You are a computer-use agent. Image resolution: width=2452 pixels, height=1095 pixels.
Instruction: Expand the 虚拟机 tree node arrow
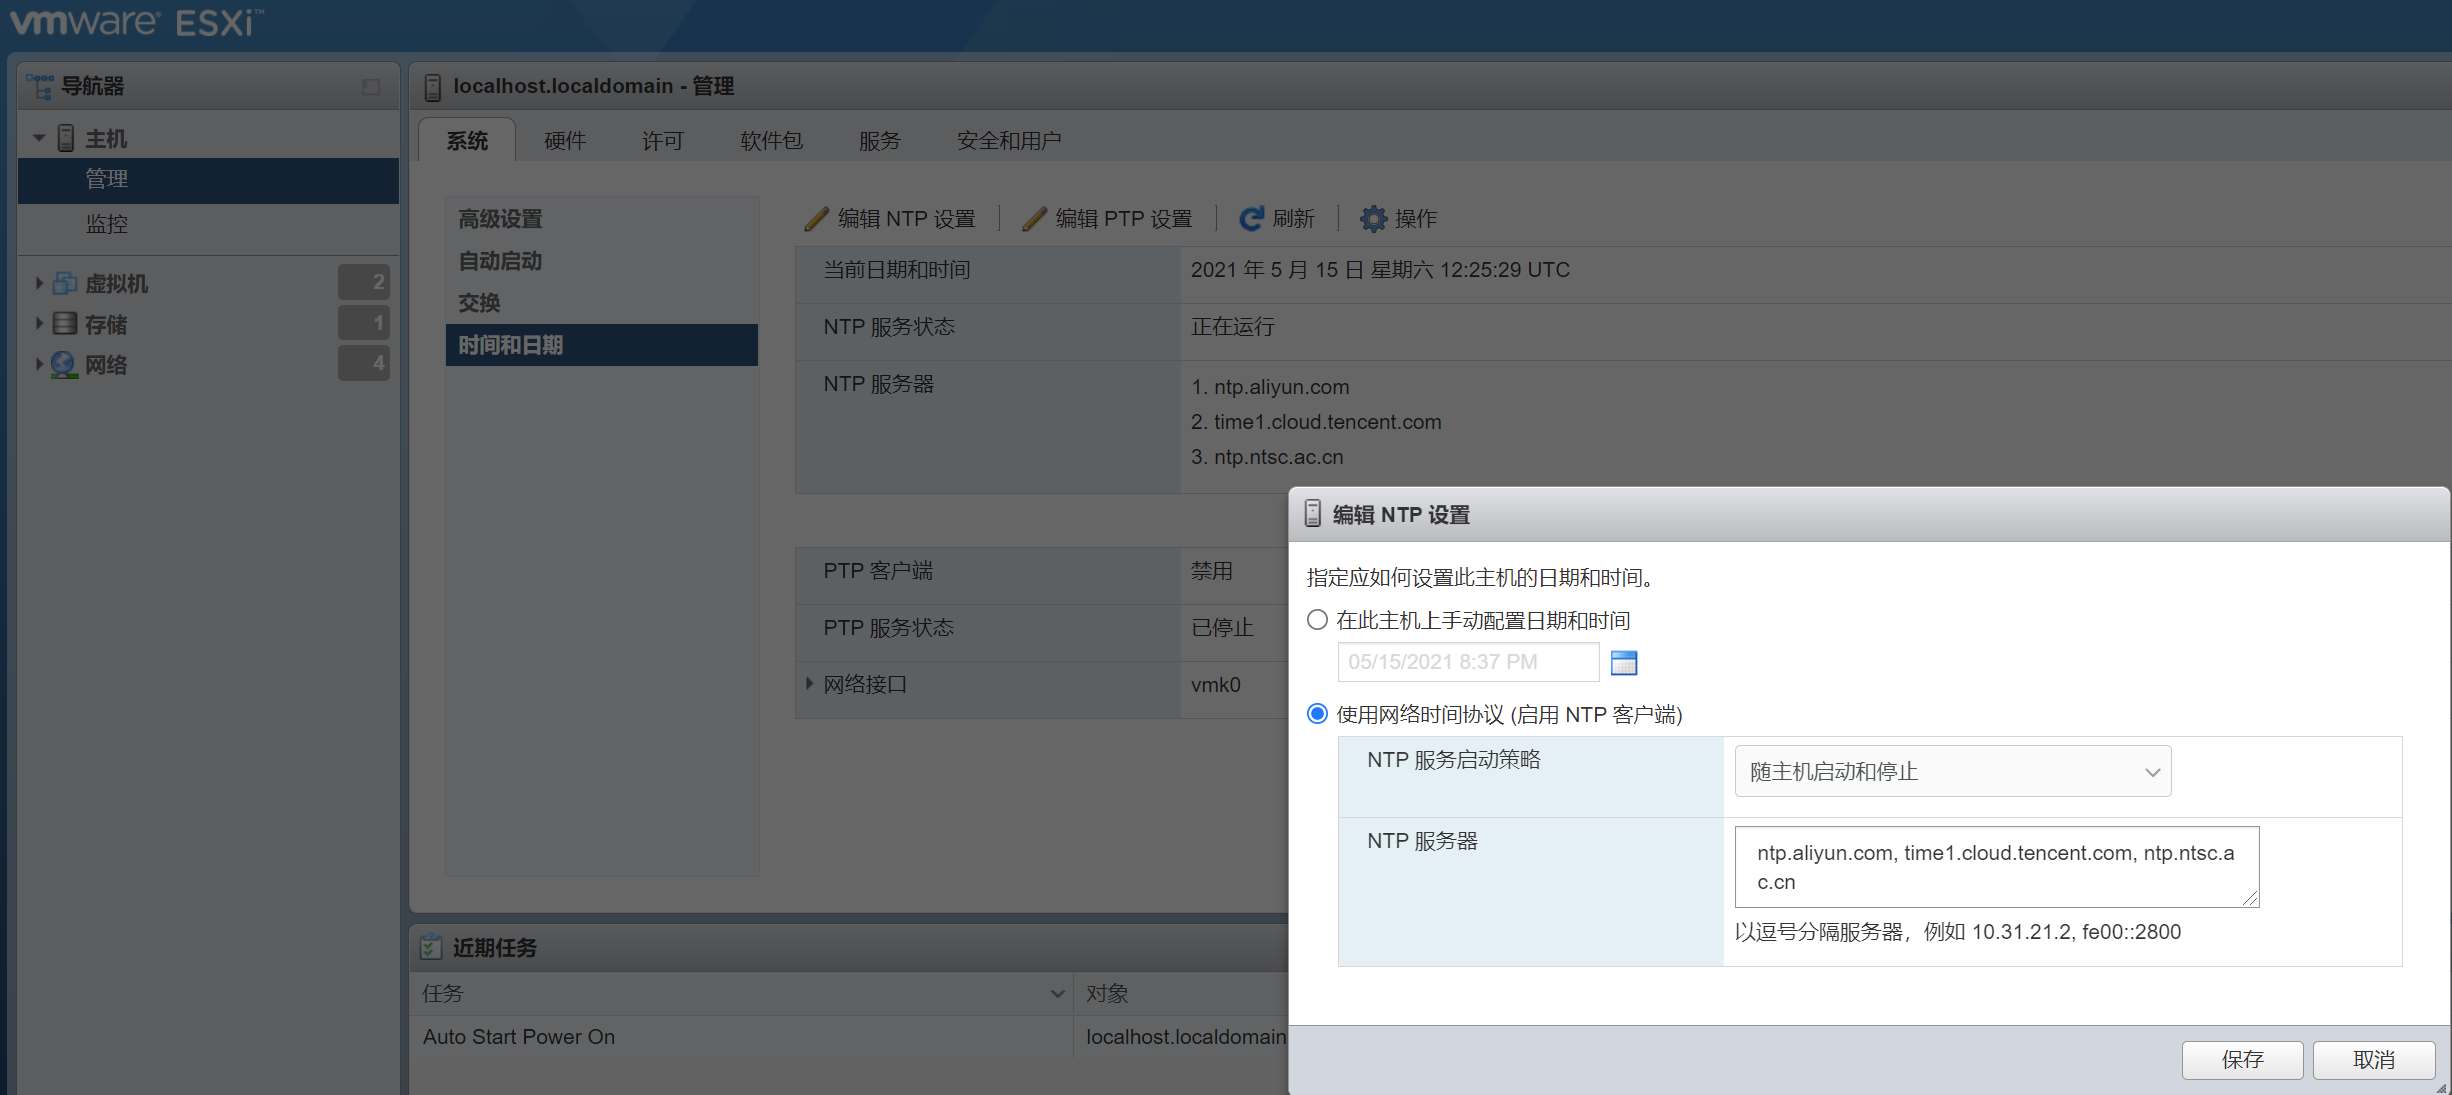coord(39,283)
